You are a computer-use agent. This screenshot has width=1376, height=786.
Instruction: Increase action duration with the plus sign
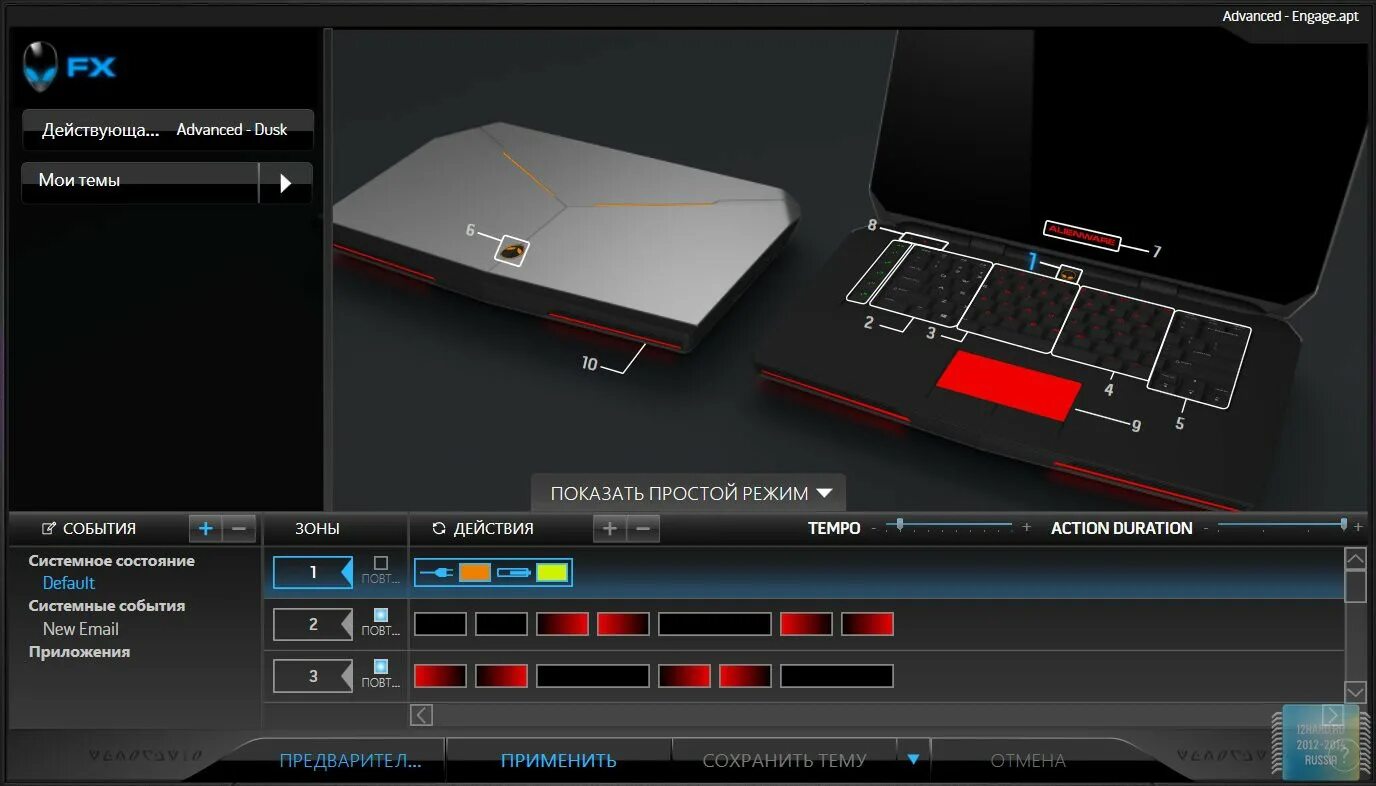[x=1358, y=527]
